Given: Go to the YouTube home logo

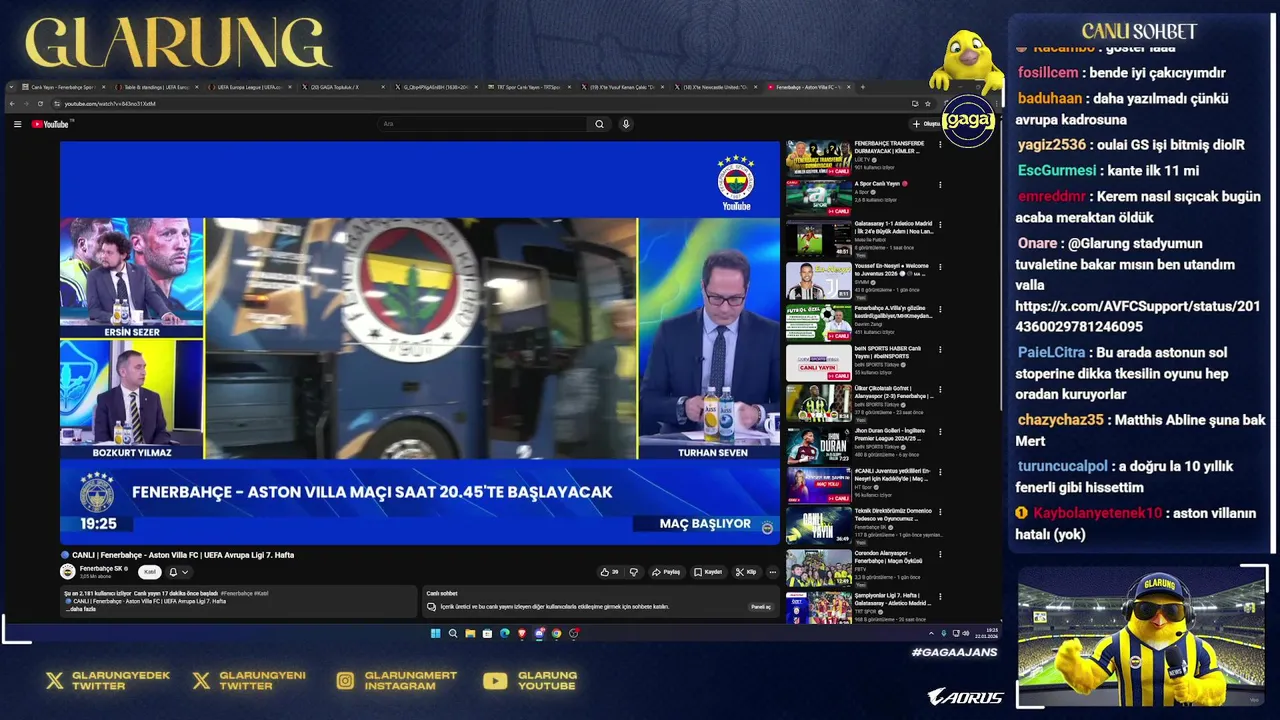Looking at the screenshot, I should click(x=50, y=124).
